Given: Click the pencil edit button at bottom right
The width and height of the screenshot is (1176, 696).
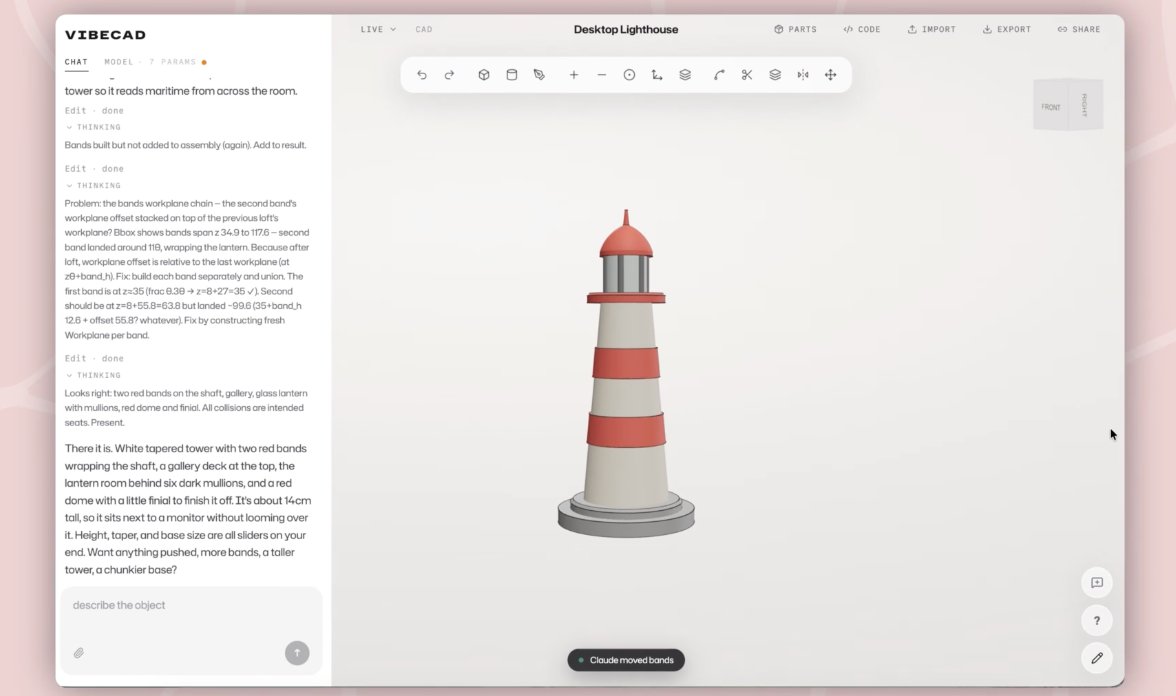Looking at the screenshot, I should 1096,658.
